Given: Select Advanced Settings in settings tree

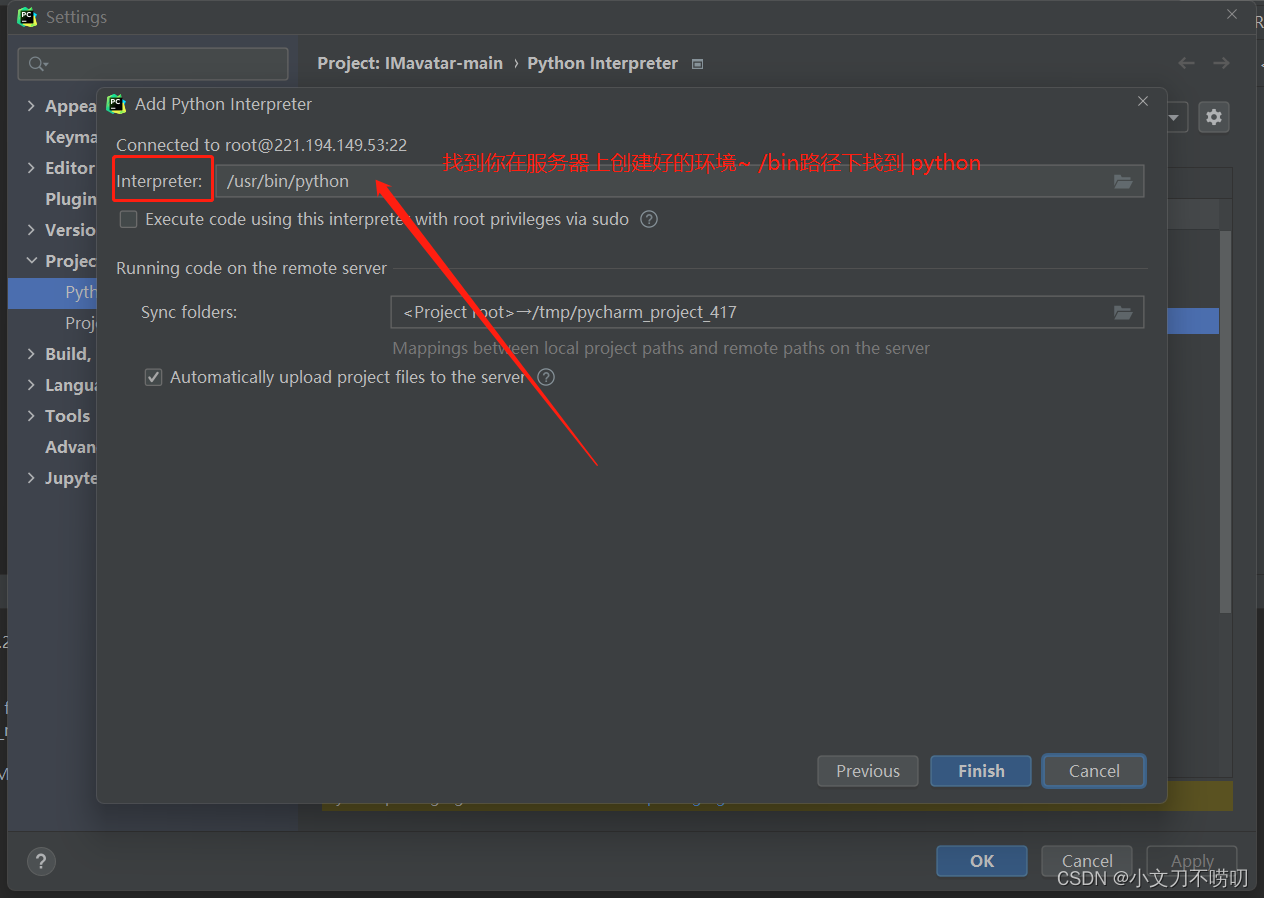Looking at the screenshot, I should pos(71,447).
